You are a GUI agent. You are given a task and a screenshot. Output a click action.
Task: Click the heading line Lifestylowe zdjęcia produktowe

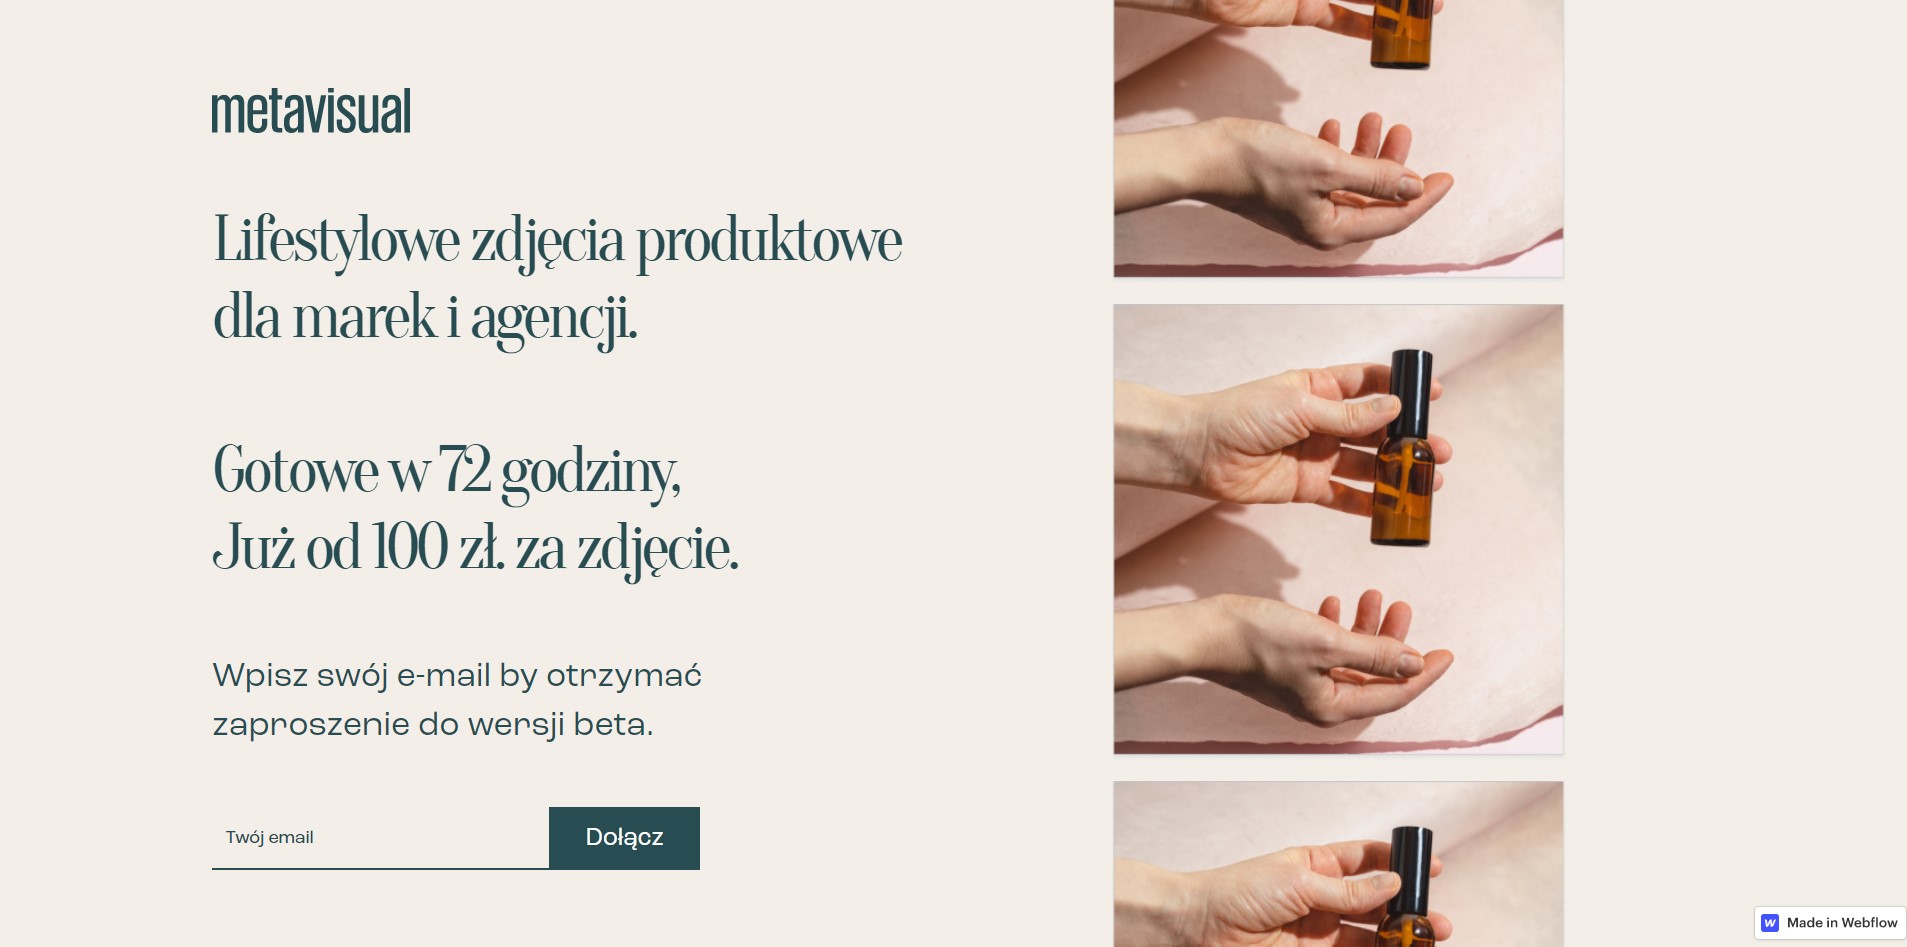(x=558, y=241)
